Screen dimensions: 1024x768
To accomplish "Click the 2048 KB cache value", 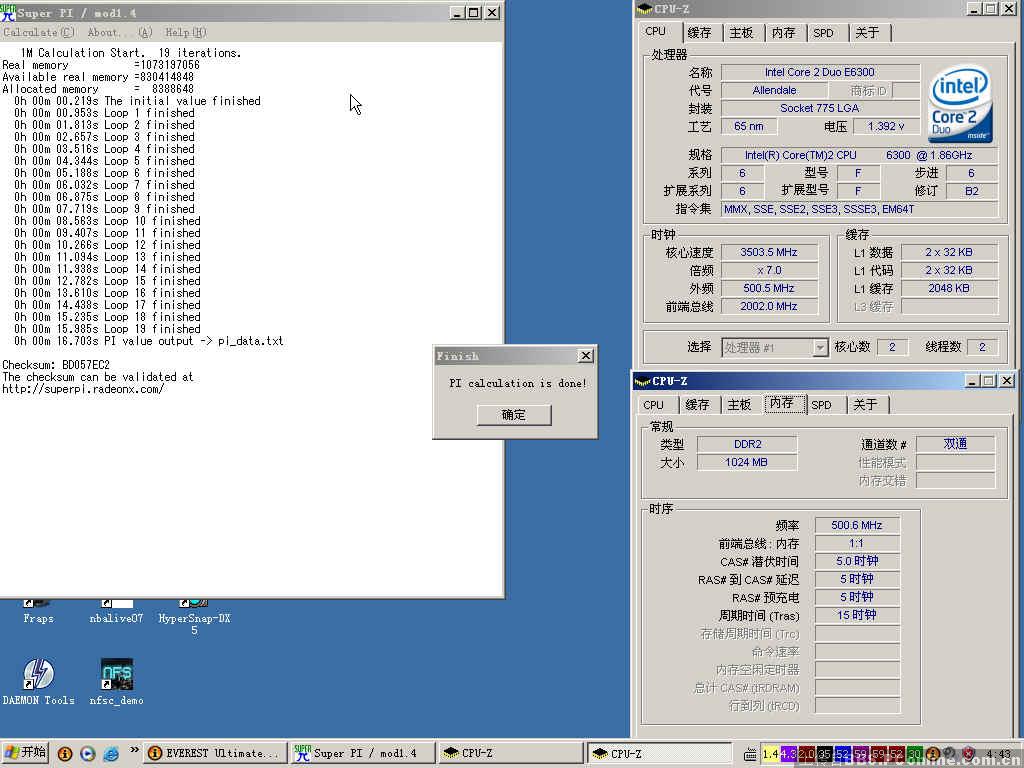I will point(949,288).
